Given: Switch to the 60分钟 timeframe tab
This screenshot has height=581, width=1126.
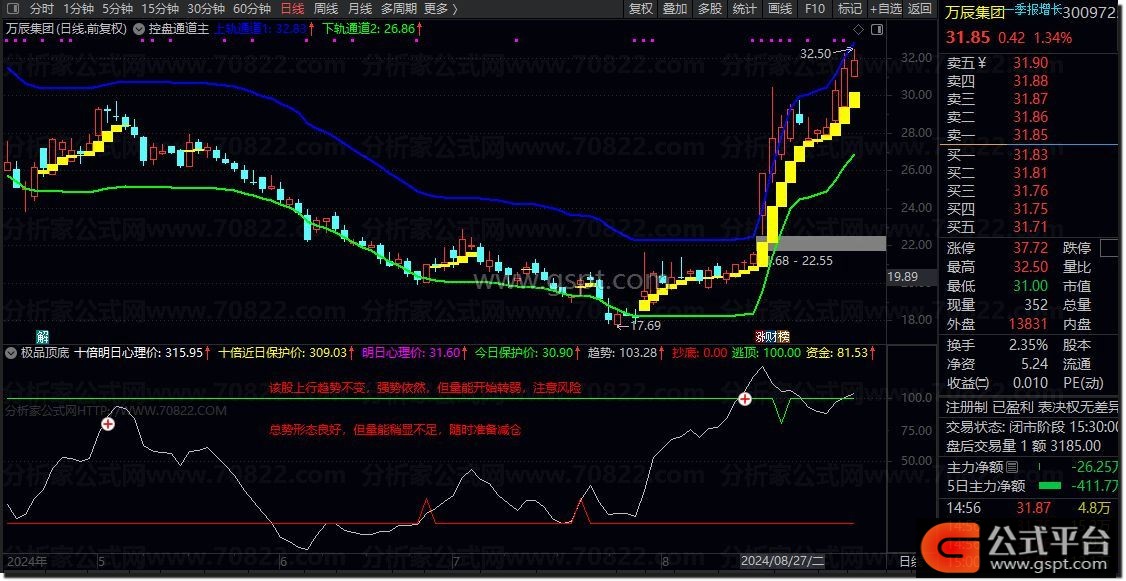Looking at the screenshot, I should [252, 9].
